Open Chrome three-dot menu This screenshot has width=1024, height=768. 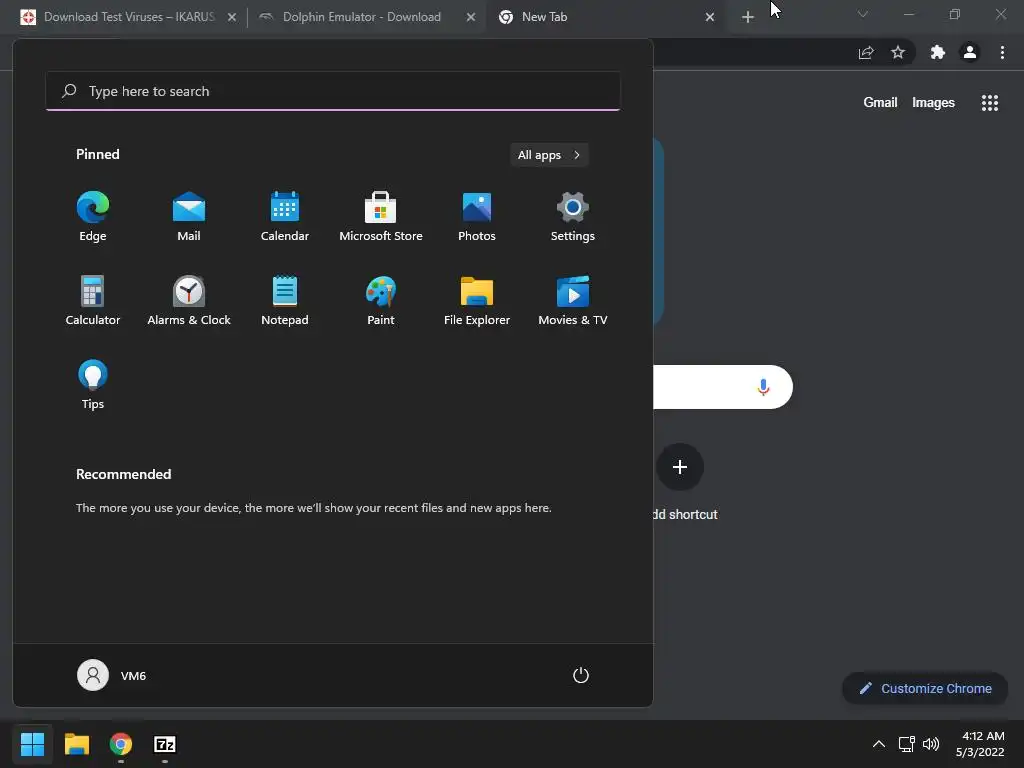pos(1002,52)
